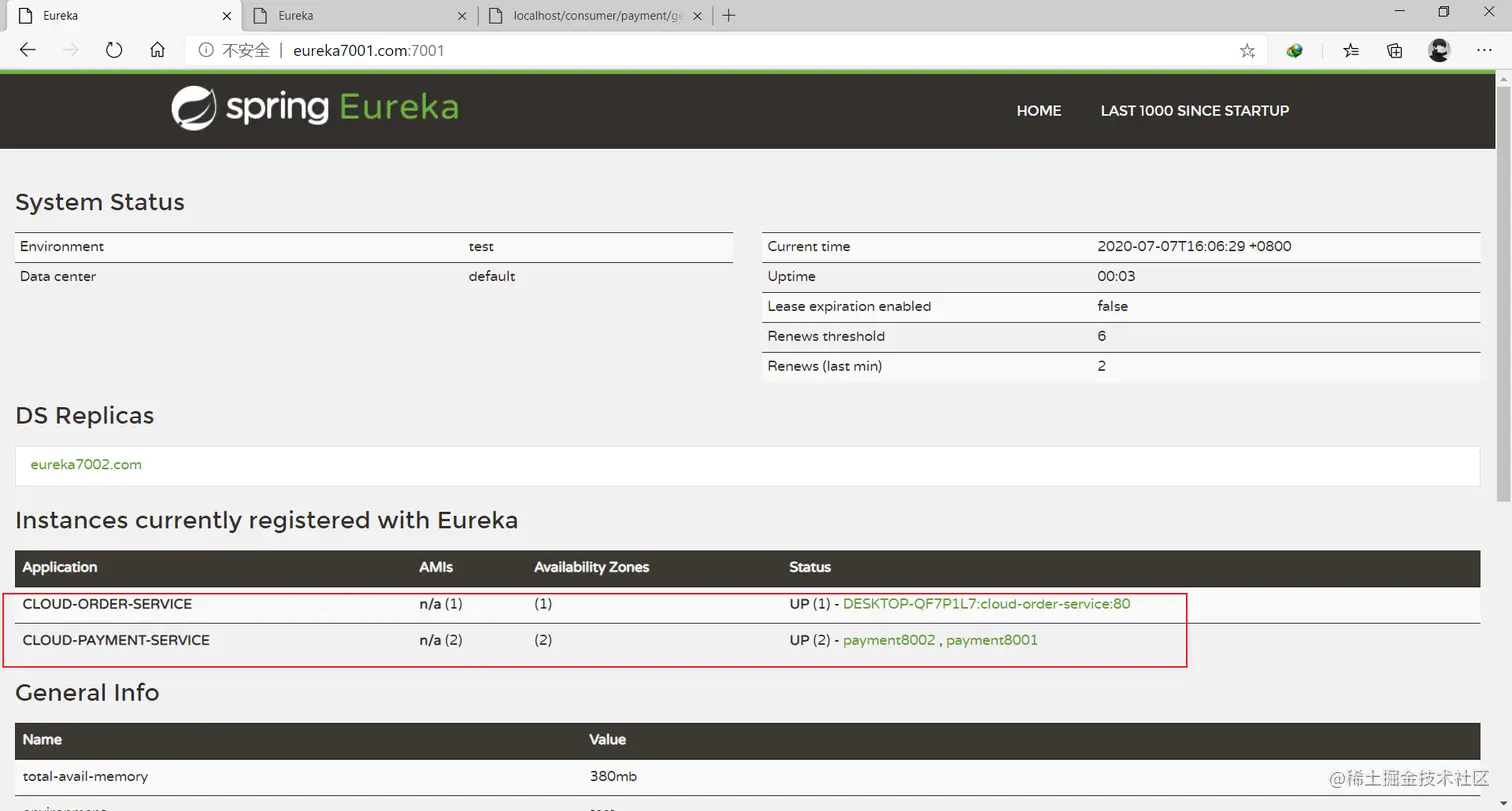The width and height of the screenshot is (1512, 811).
Task: Open the favorites list icon
Action: pos(1351,51)
